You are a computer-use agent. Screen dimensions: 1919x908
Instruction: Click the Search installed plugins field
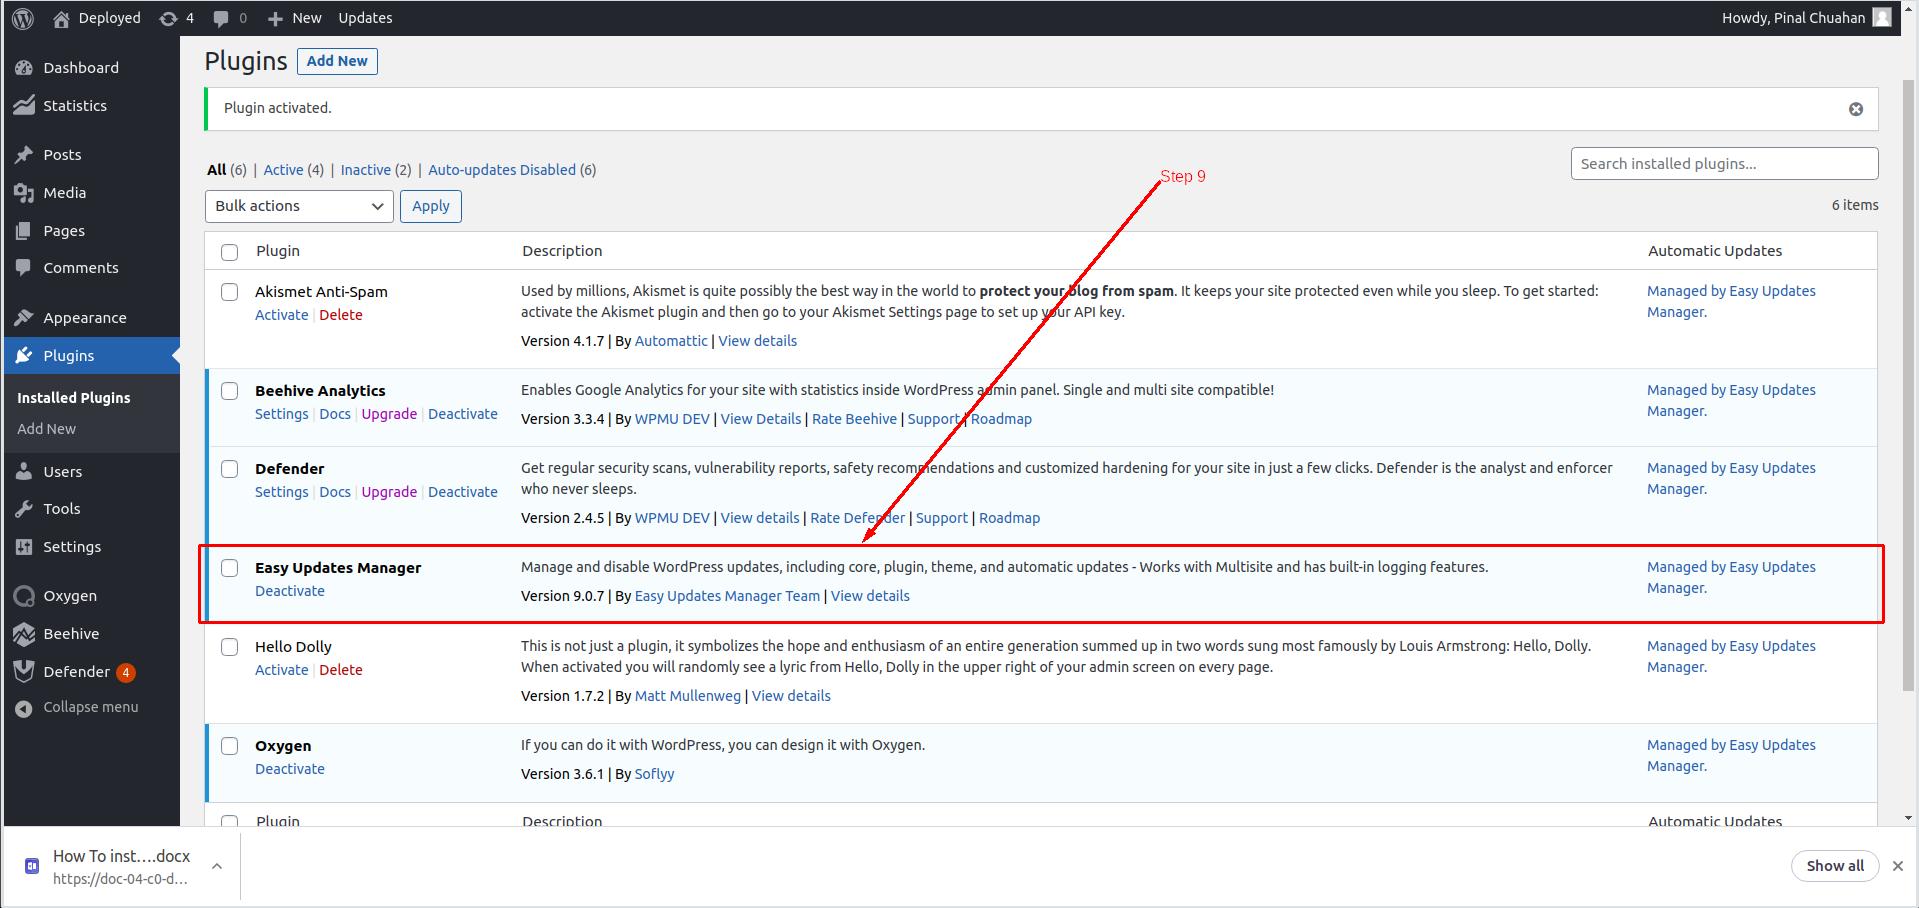click(x=1724, y=164)
